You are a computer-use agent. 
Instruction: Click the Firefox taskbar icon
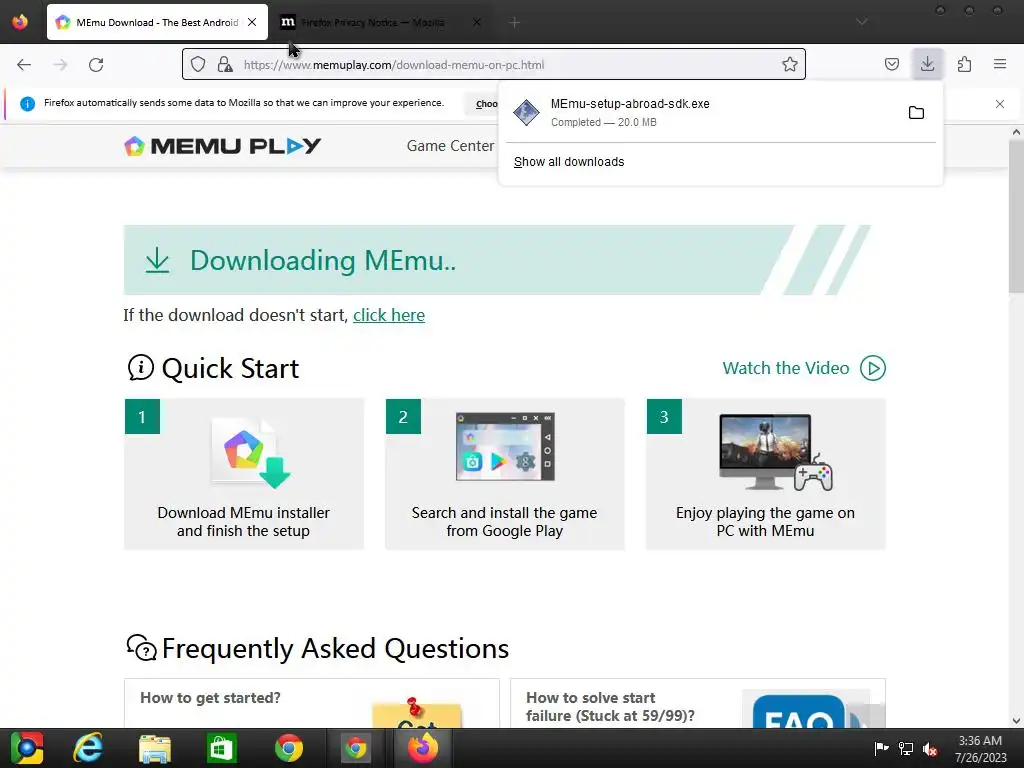click(x=423, y=748)
